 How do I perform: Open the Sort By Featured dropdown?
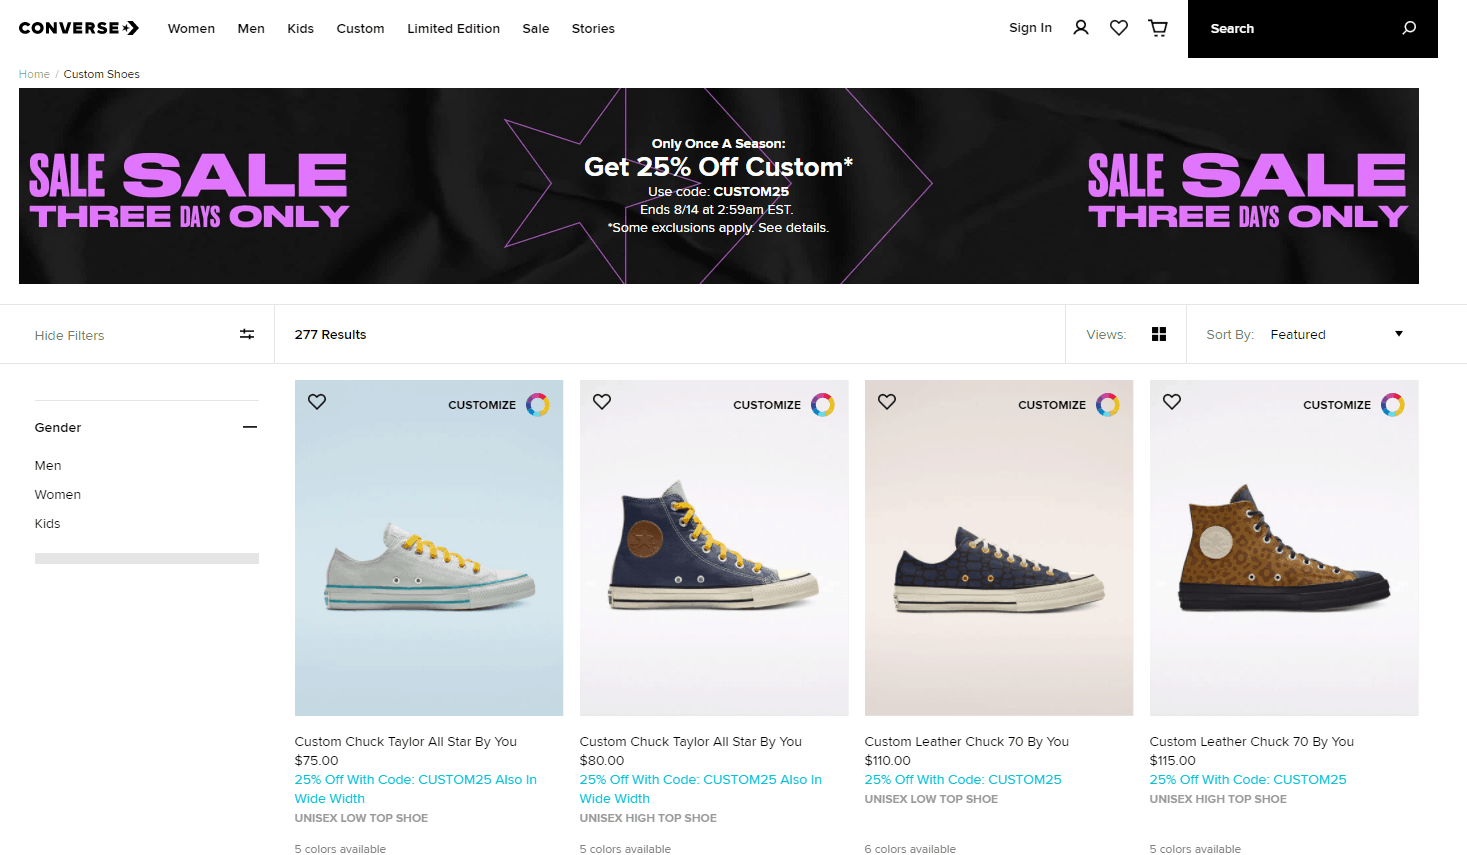[x=1336, y=334]
